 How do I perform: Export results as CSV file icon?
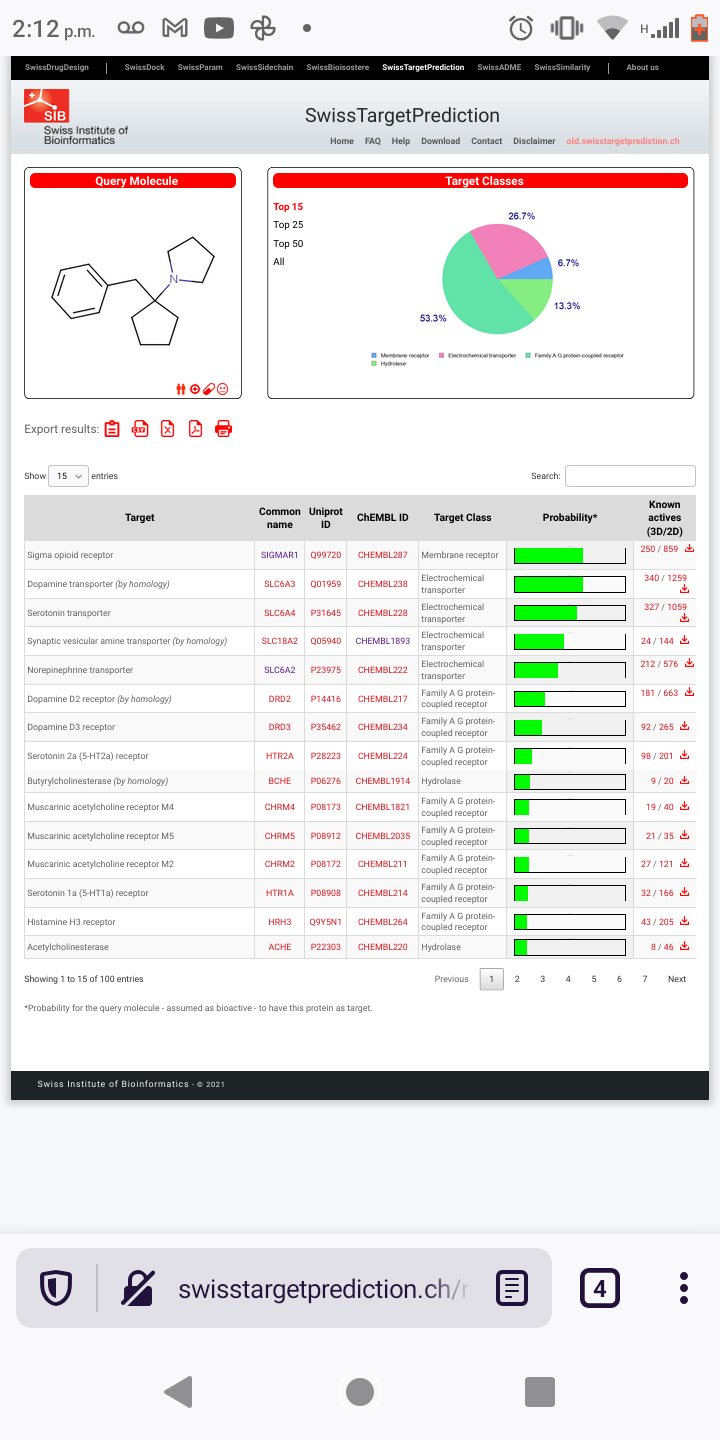(x=140, y=429)
